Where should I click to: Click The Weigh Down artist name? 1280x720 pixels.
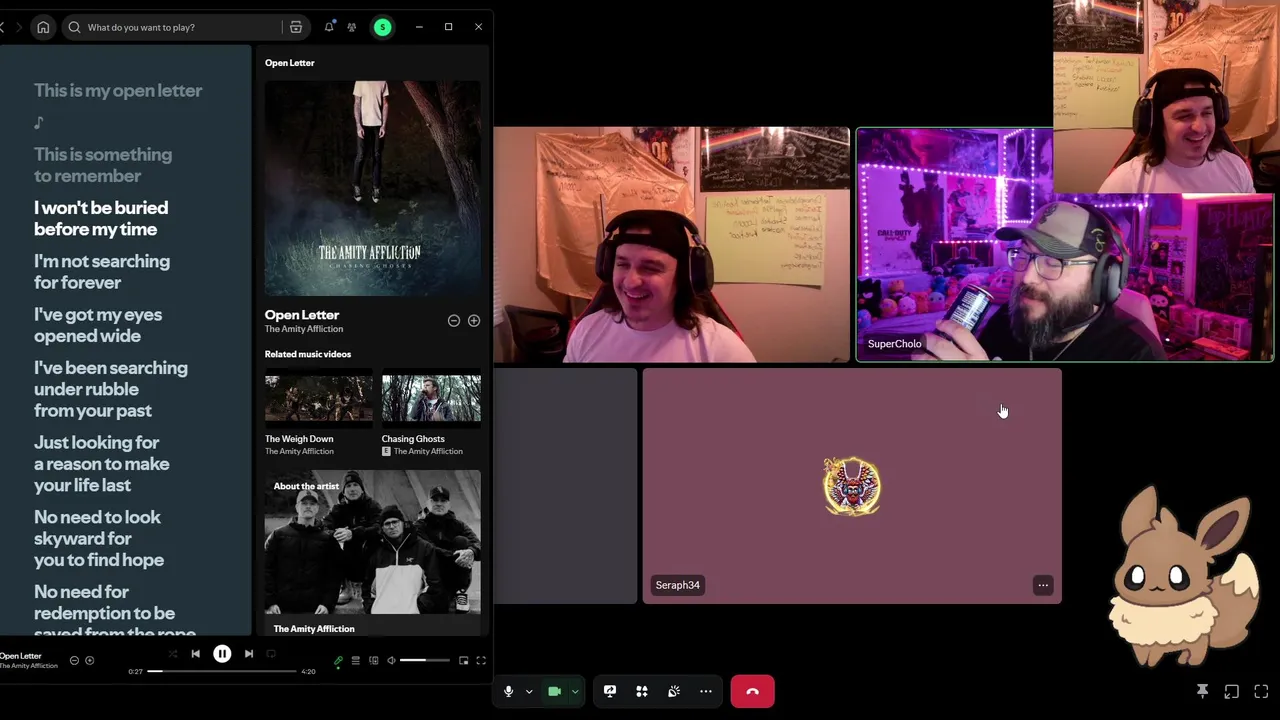[x=300, y=451]
